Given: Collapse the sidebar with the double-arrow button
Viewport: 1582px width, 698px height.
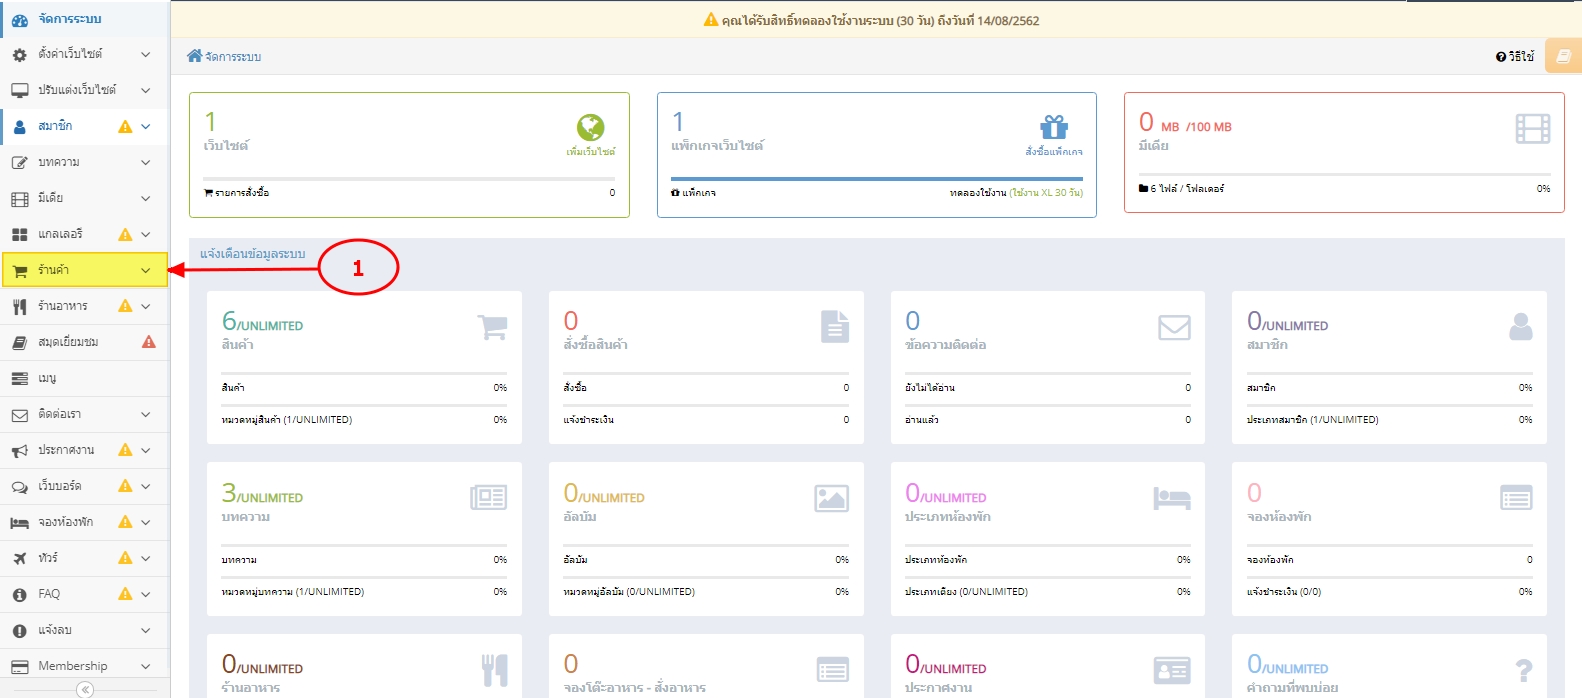Looking at the screenshot, I should click(85, 689).
